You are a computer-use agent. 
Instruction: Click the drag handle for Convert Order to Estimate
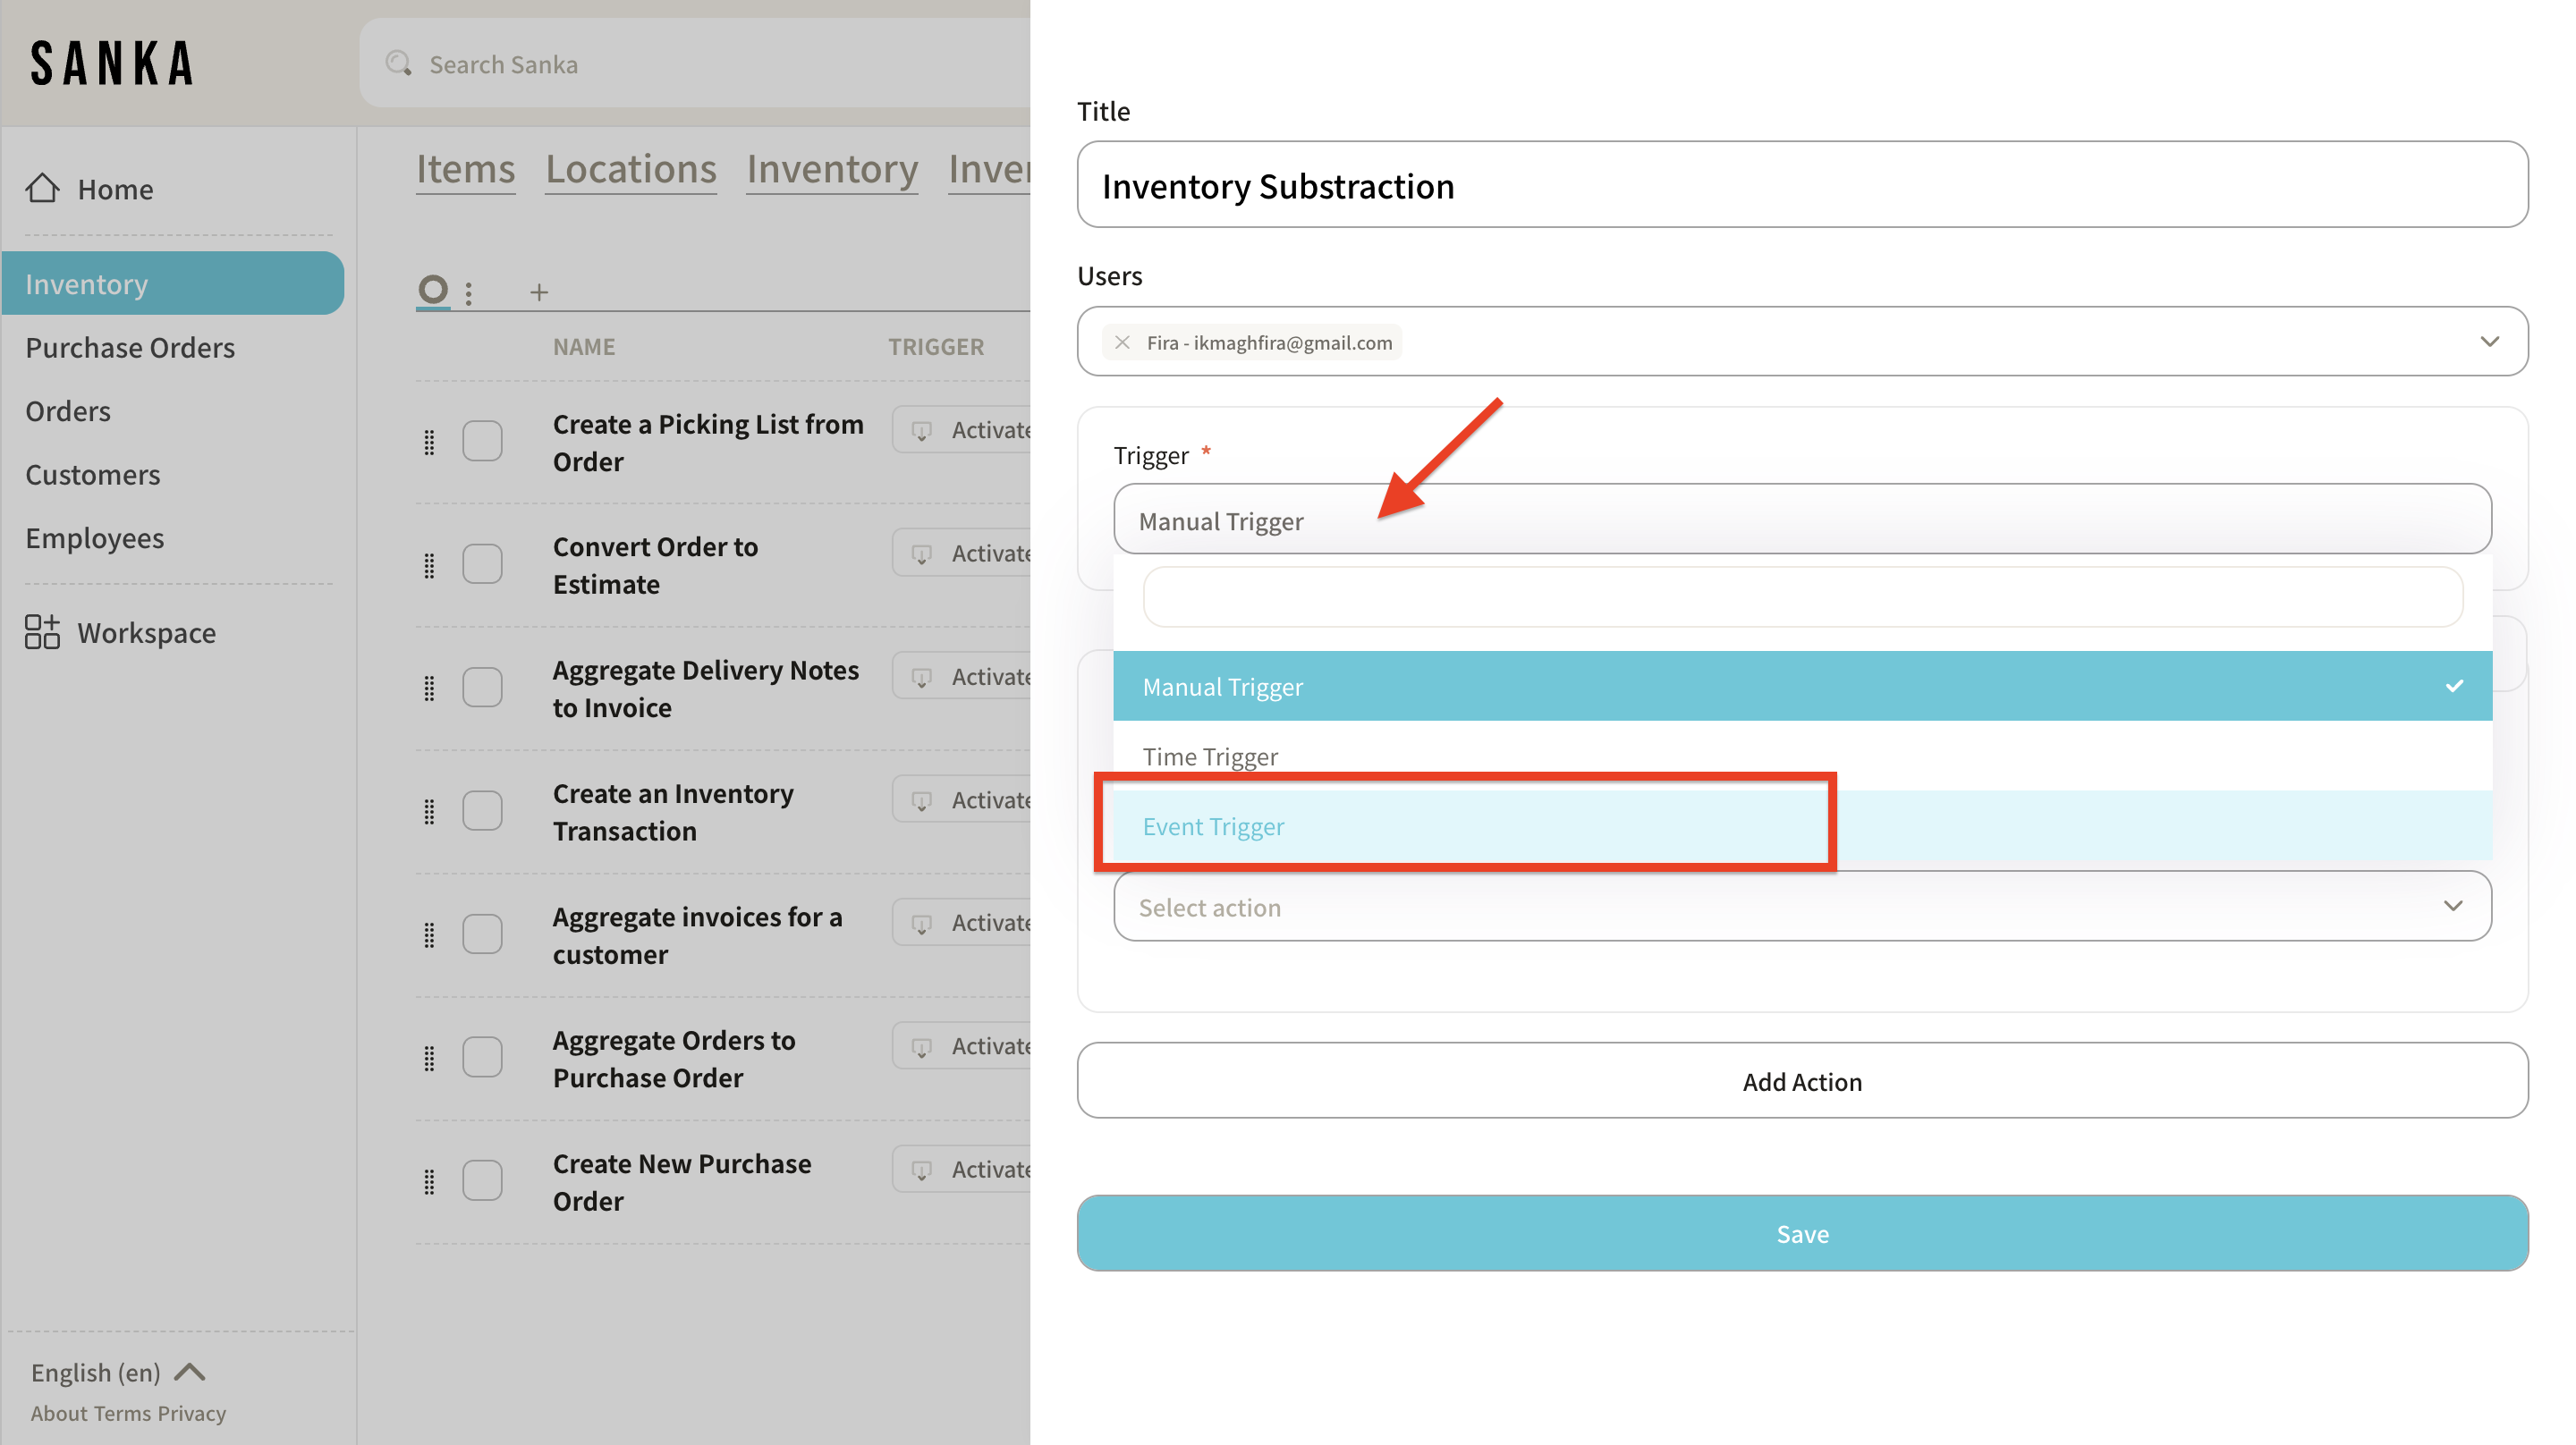429,565
